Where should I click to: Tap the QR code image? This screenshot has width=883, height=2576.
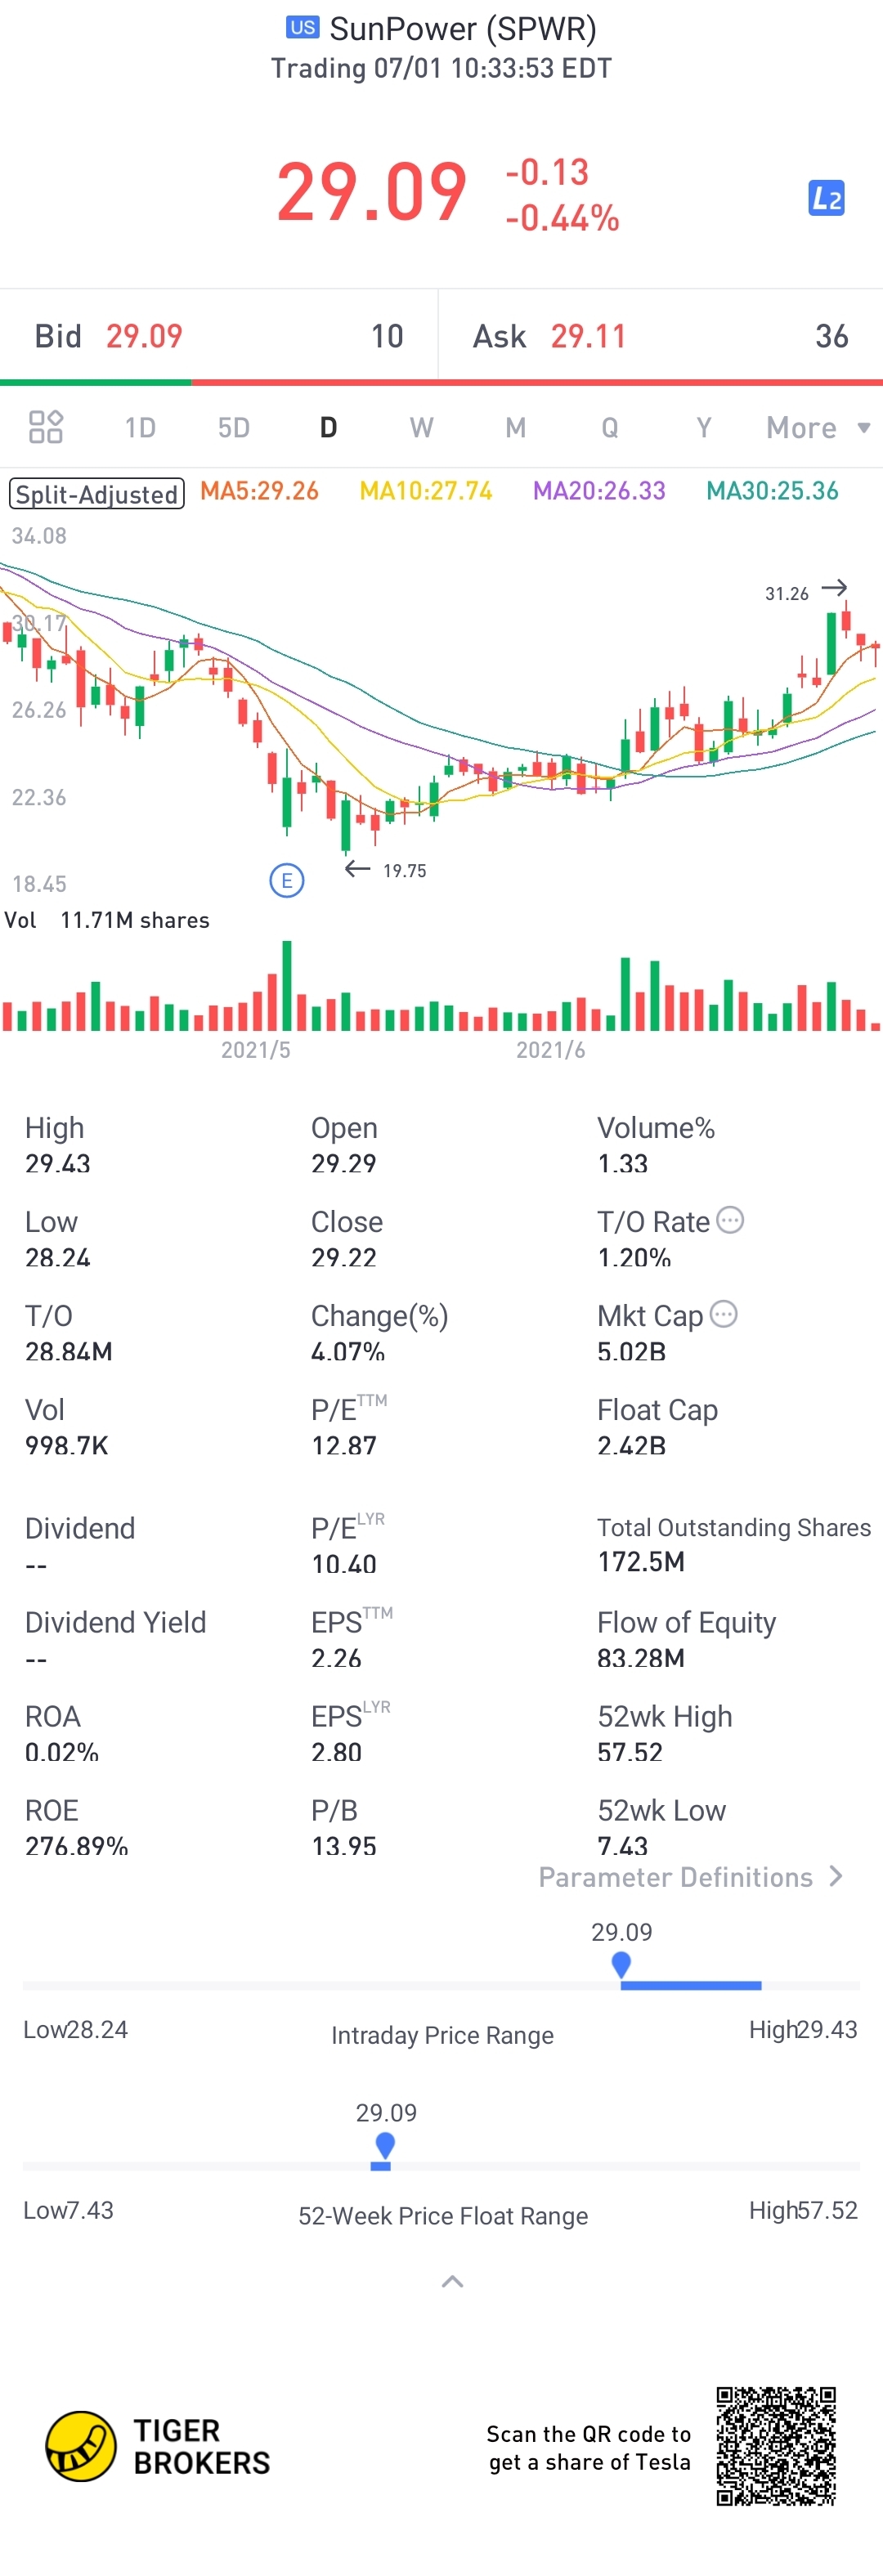point(776,2446)
